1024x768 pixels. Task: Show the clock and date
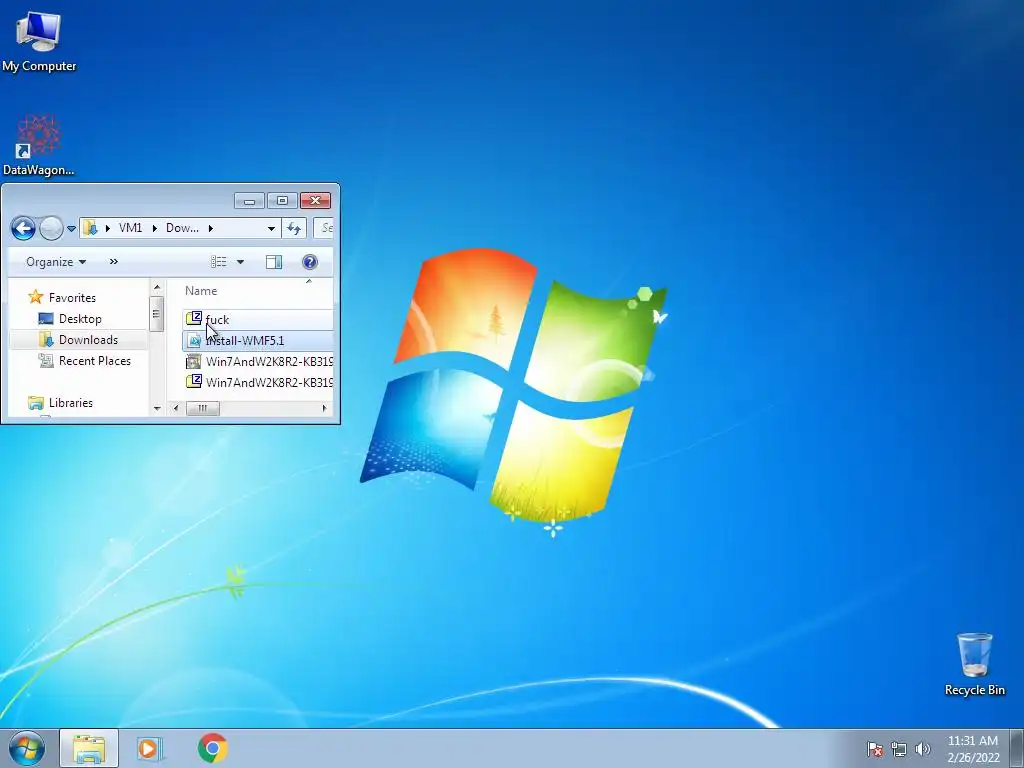coord(973,749)
